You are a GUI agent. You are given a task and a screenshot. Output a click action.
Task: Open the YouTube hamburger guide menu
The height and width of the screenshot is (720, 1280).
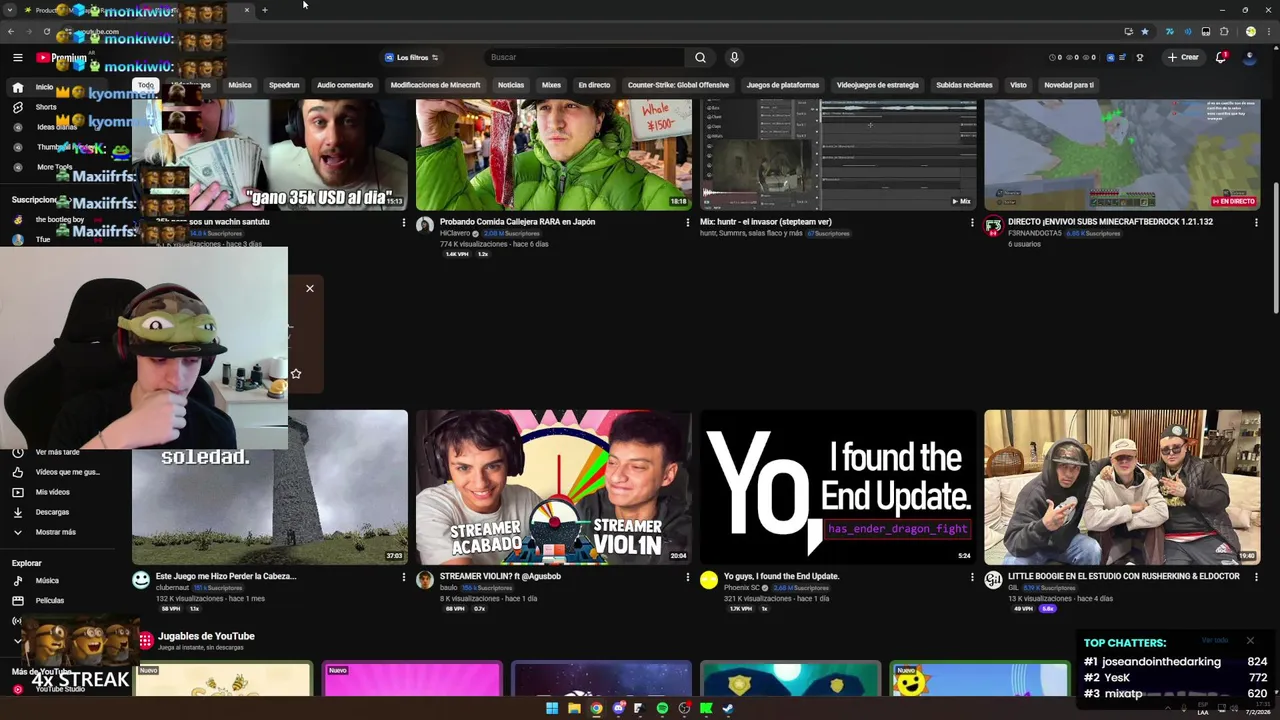tap(17, 57)
